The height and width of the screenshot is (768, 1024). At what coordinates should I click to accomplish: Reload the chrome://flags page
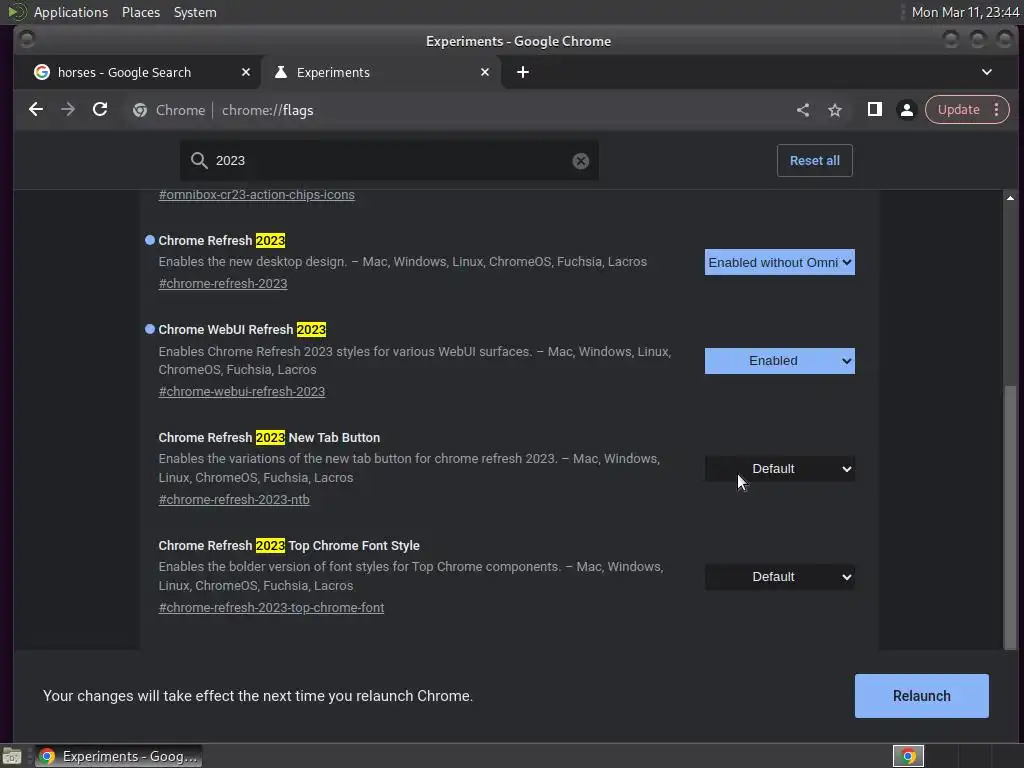(100, 110)
